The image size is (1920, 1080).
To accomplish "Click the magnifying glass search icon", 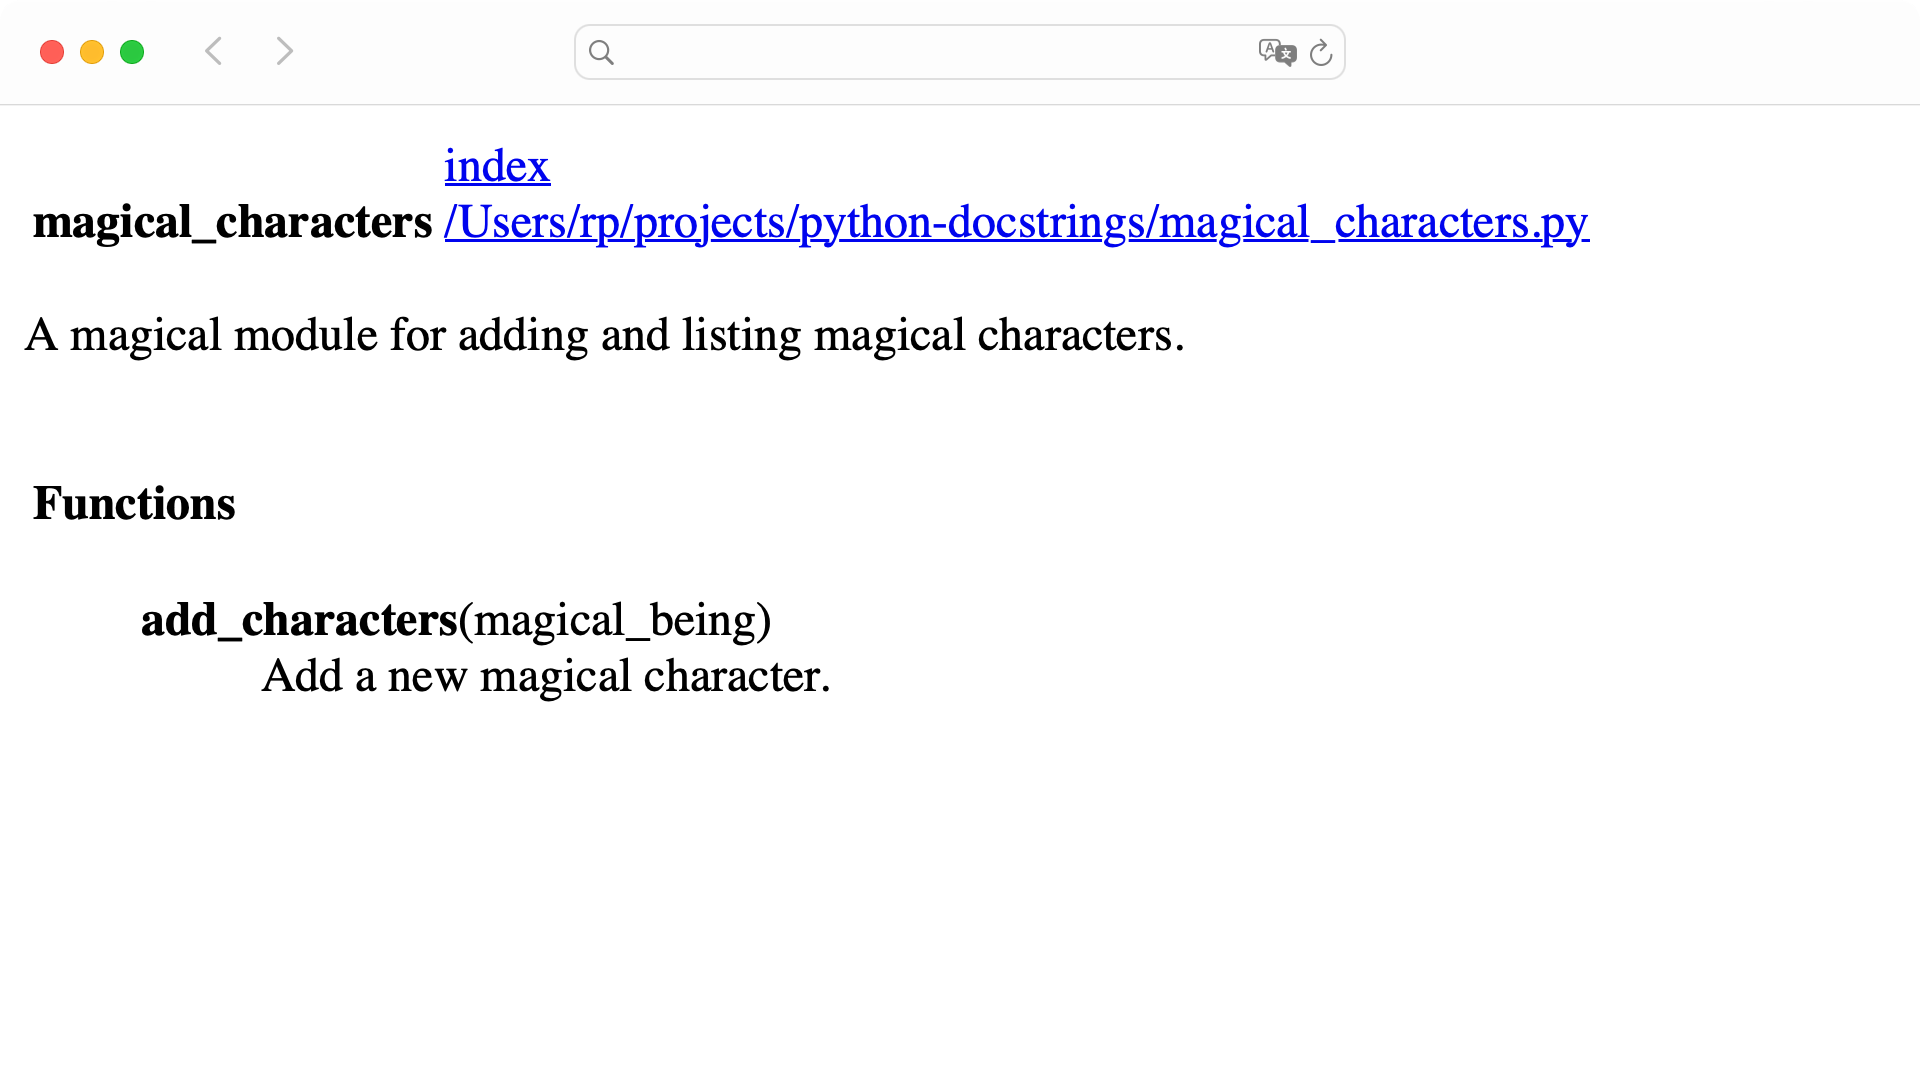I will (x=602, y=52).
